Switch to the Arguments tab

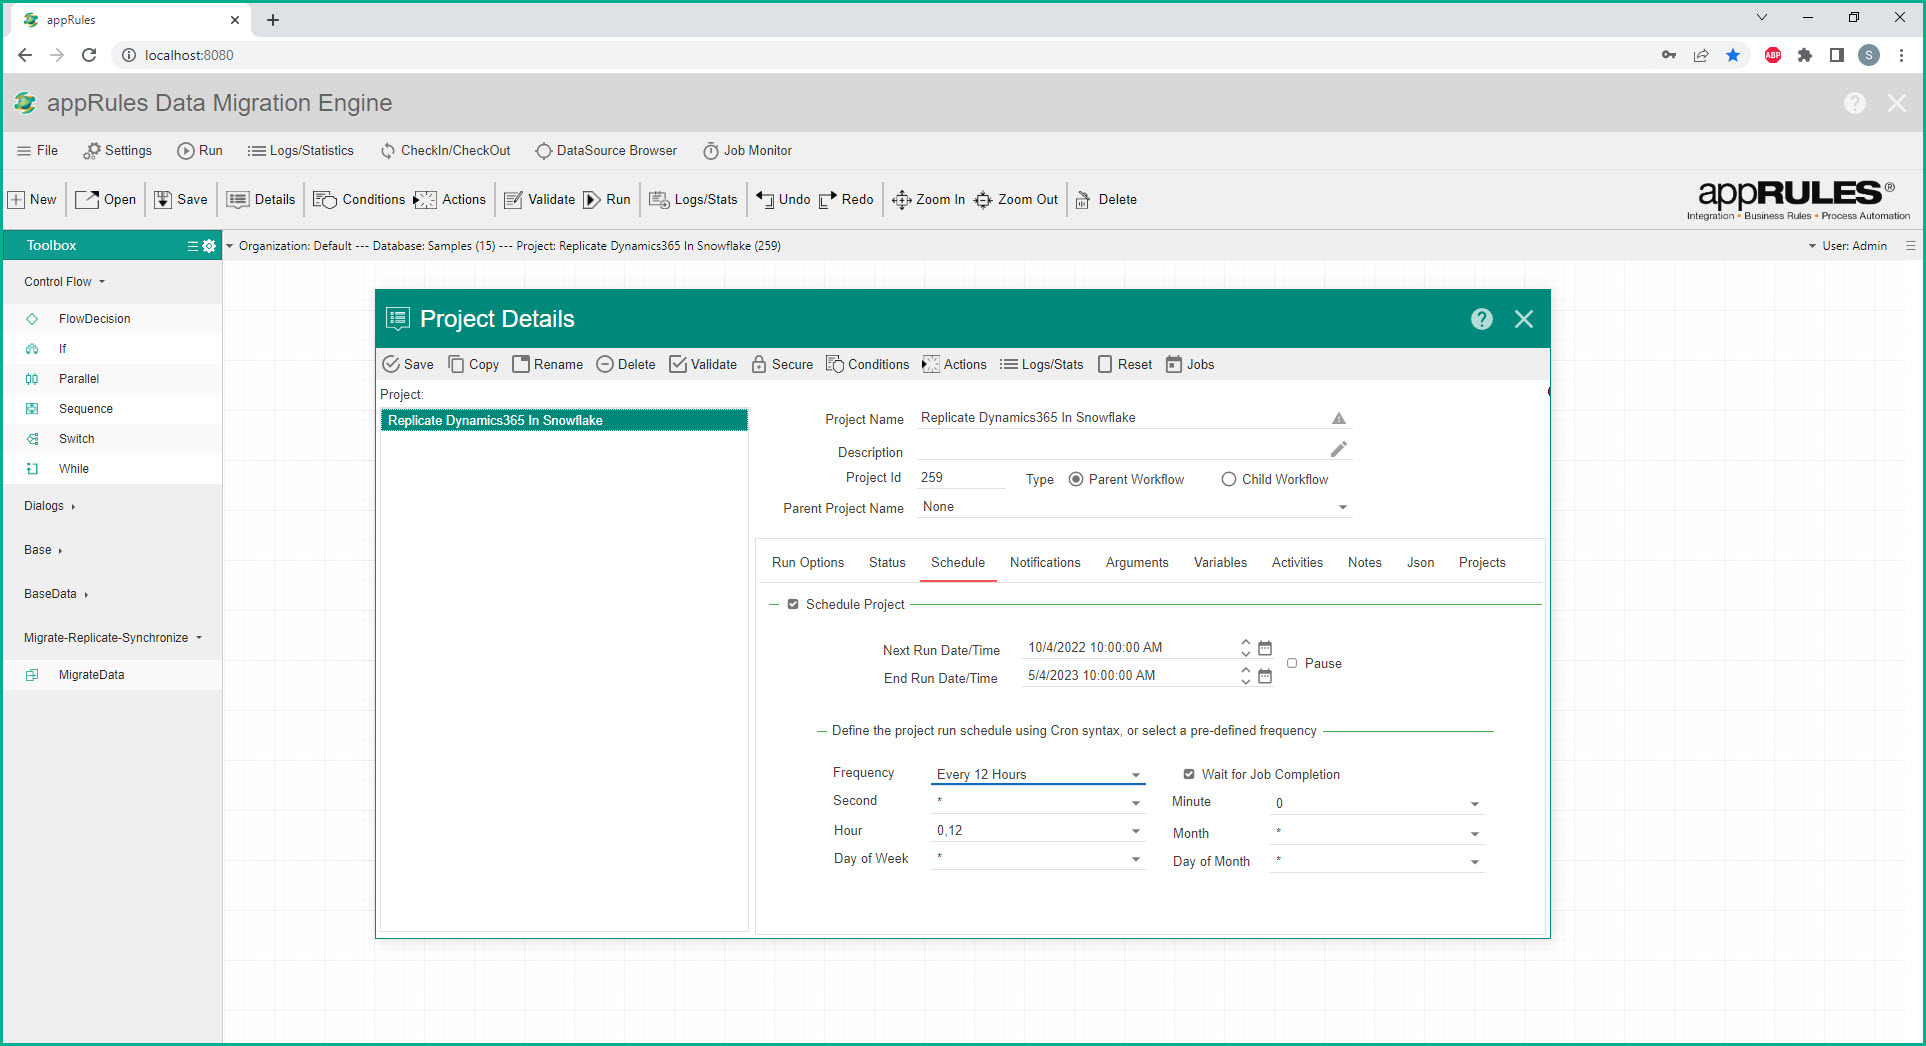coord(1137,563)
